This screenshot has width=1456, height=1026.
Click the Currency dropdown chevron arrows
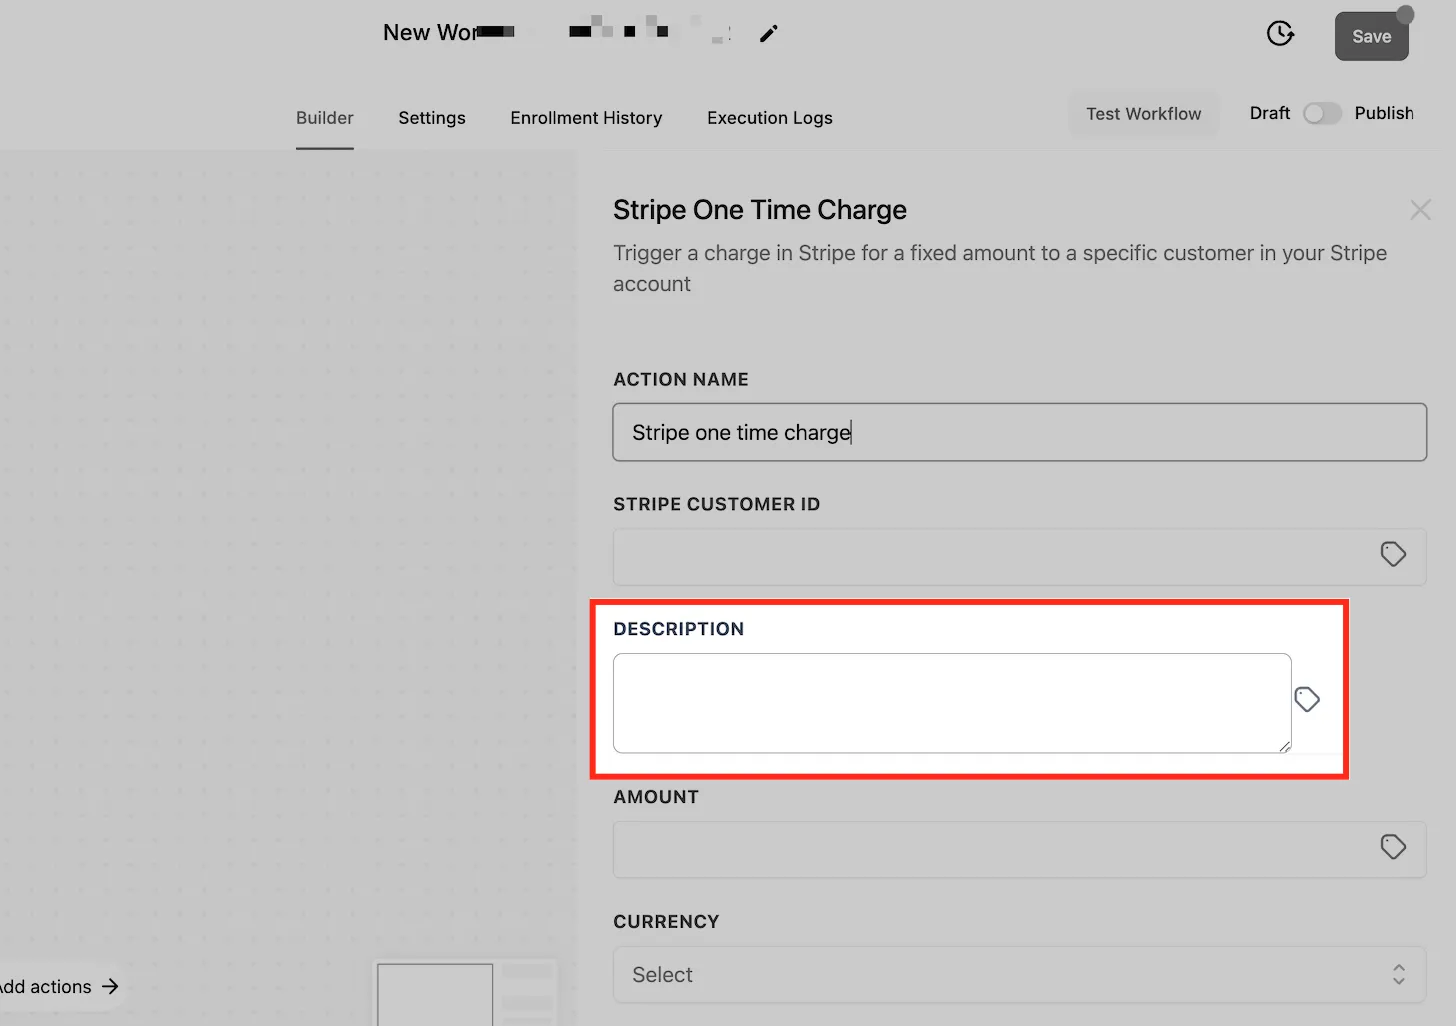click(x=1399, y=975)
